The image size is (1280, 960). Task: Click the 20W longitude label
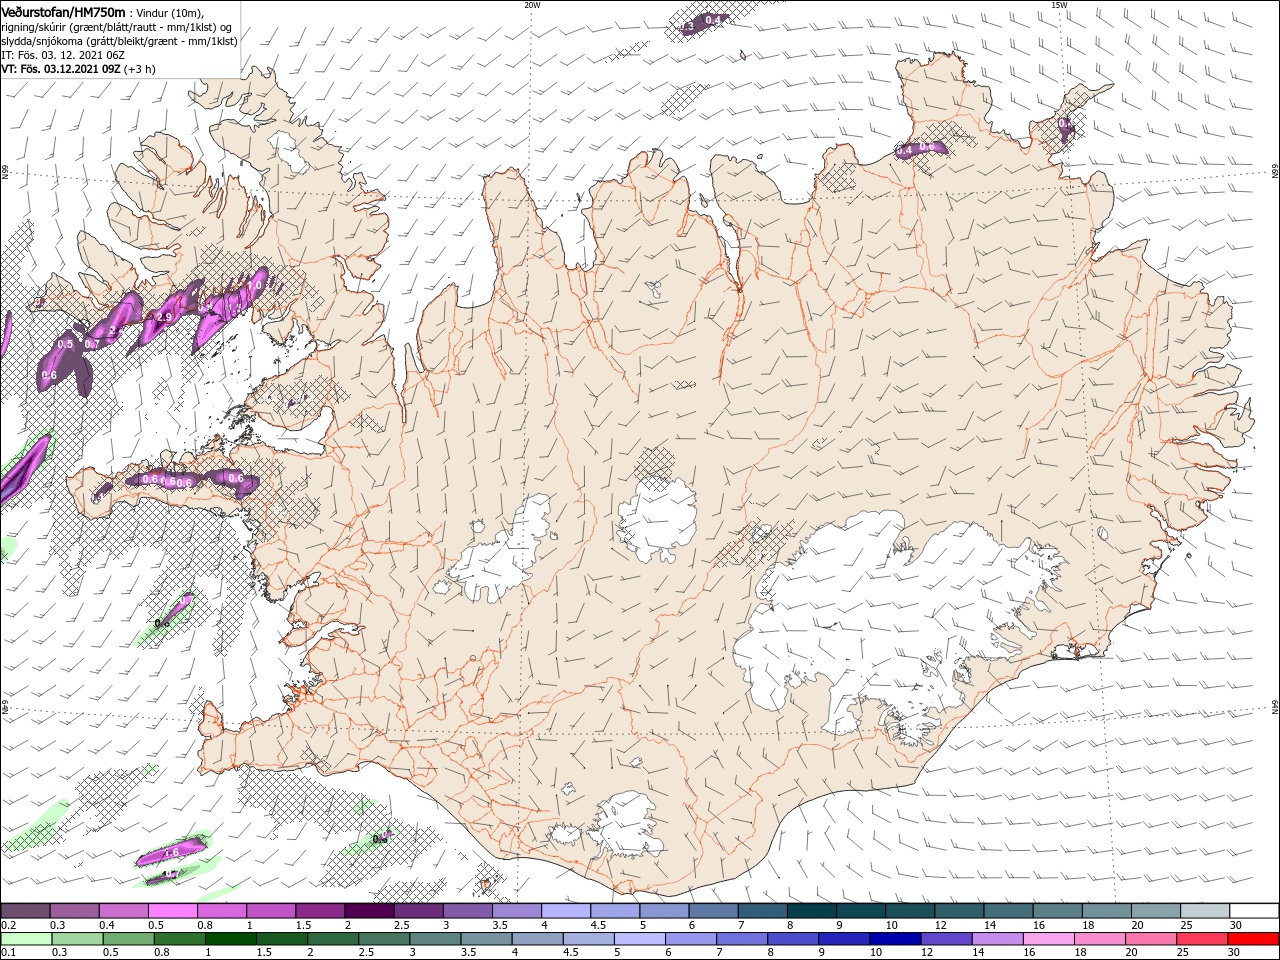click(x=532, y=4)
